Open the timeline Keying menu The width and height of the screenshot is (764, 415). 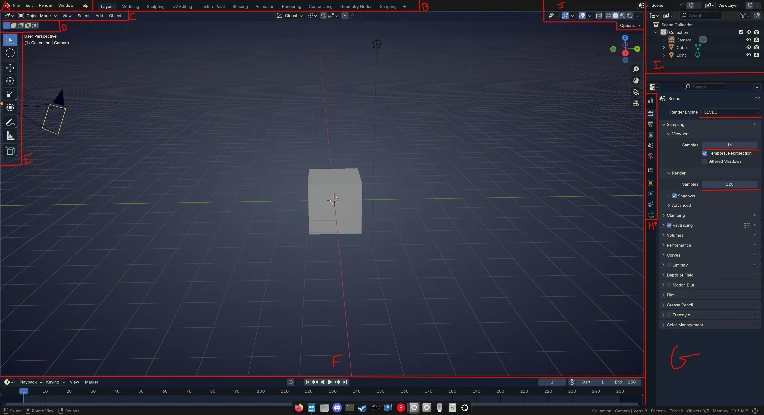click(55, 382)
